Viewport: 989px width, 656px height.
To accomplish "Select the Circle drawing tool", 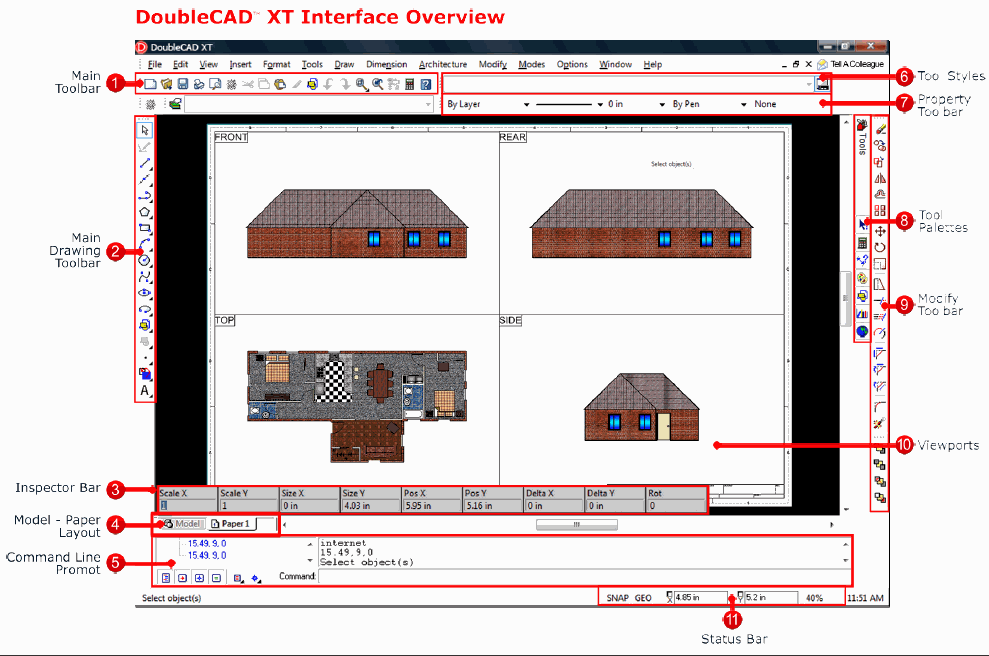I will coord(145,261).
